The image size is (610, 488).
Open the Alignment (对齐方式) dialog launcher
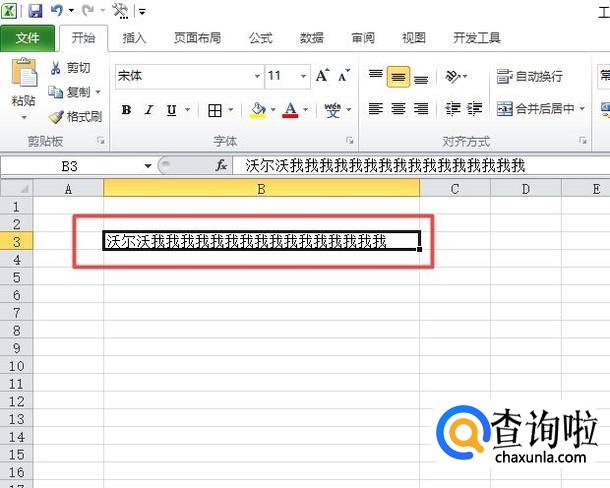[582, 140]
